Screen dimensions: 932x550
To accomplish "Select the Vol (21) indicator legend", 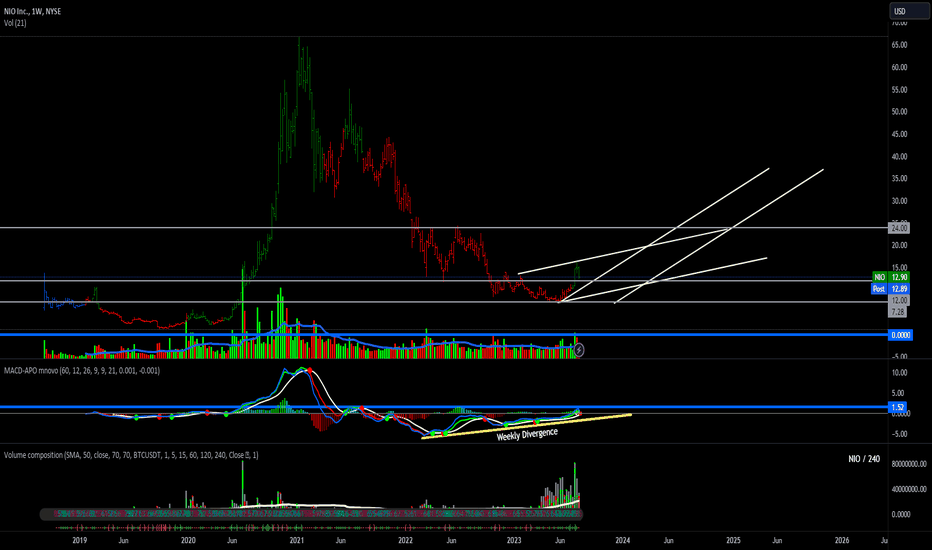I will click(15, 23).
